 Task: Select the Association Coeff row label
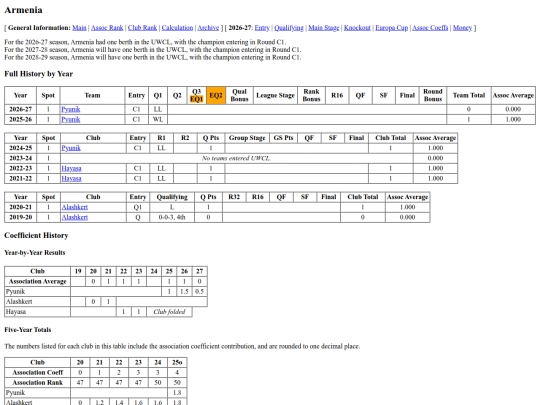[38, 373]
